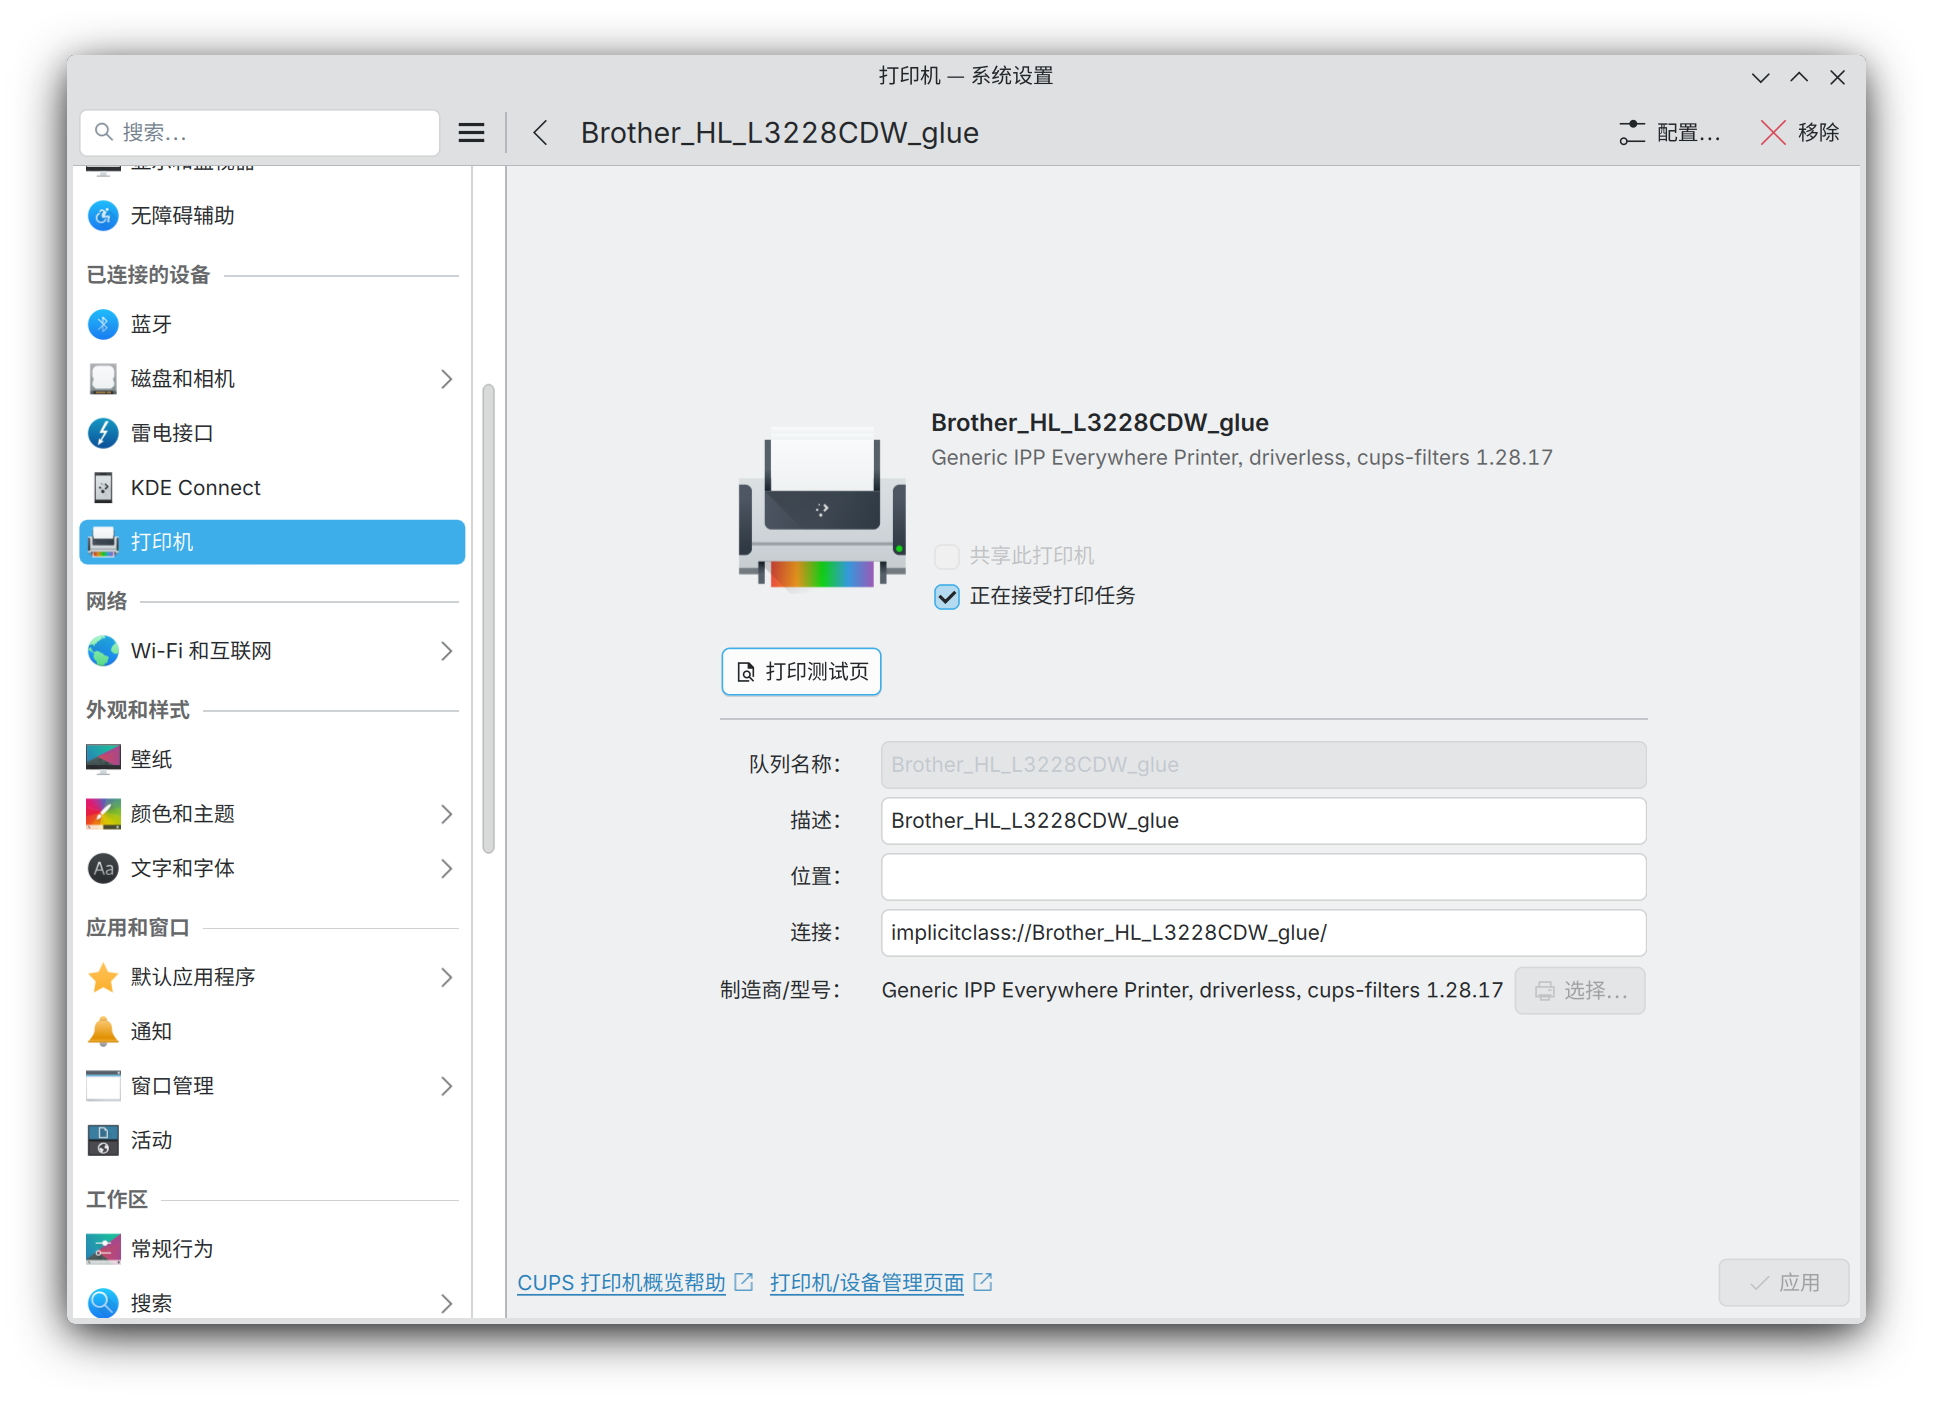Open 通知 settings page

pos(272,1032)
